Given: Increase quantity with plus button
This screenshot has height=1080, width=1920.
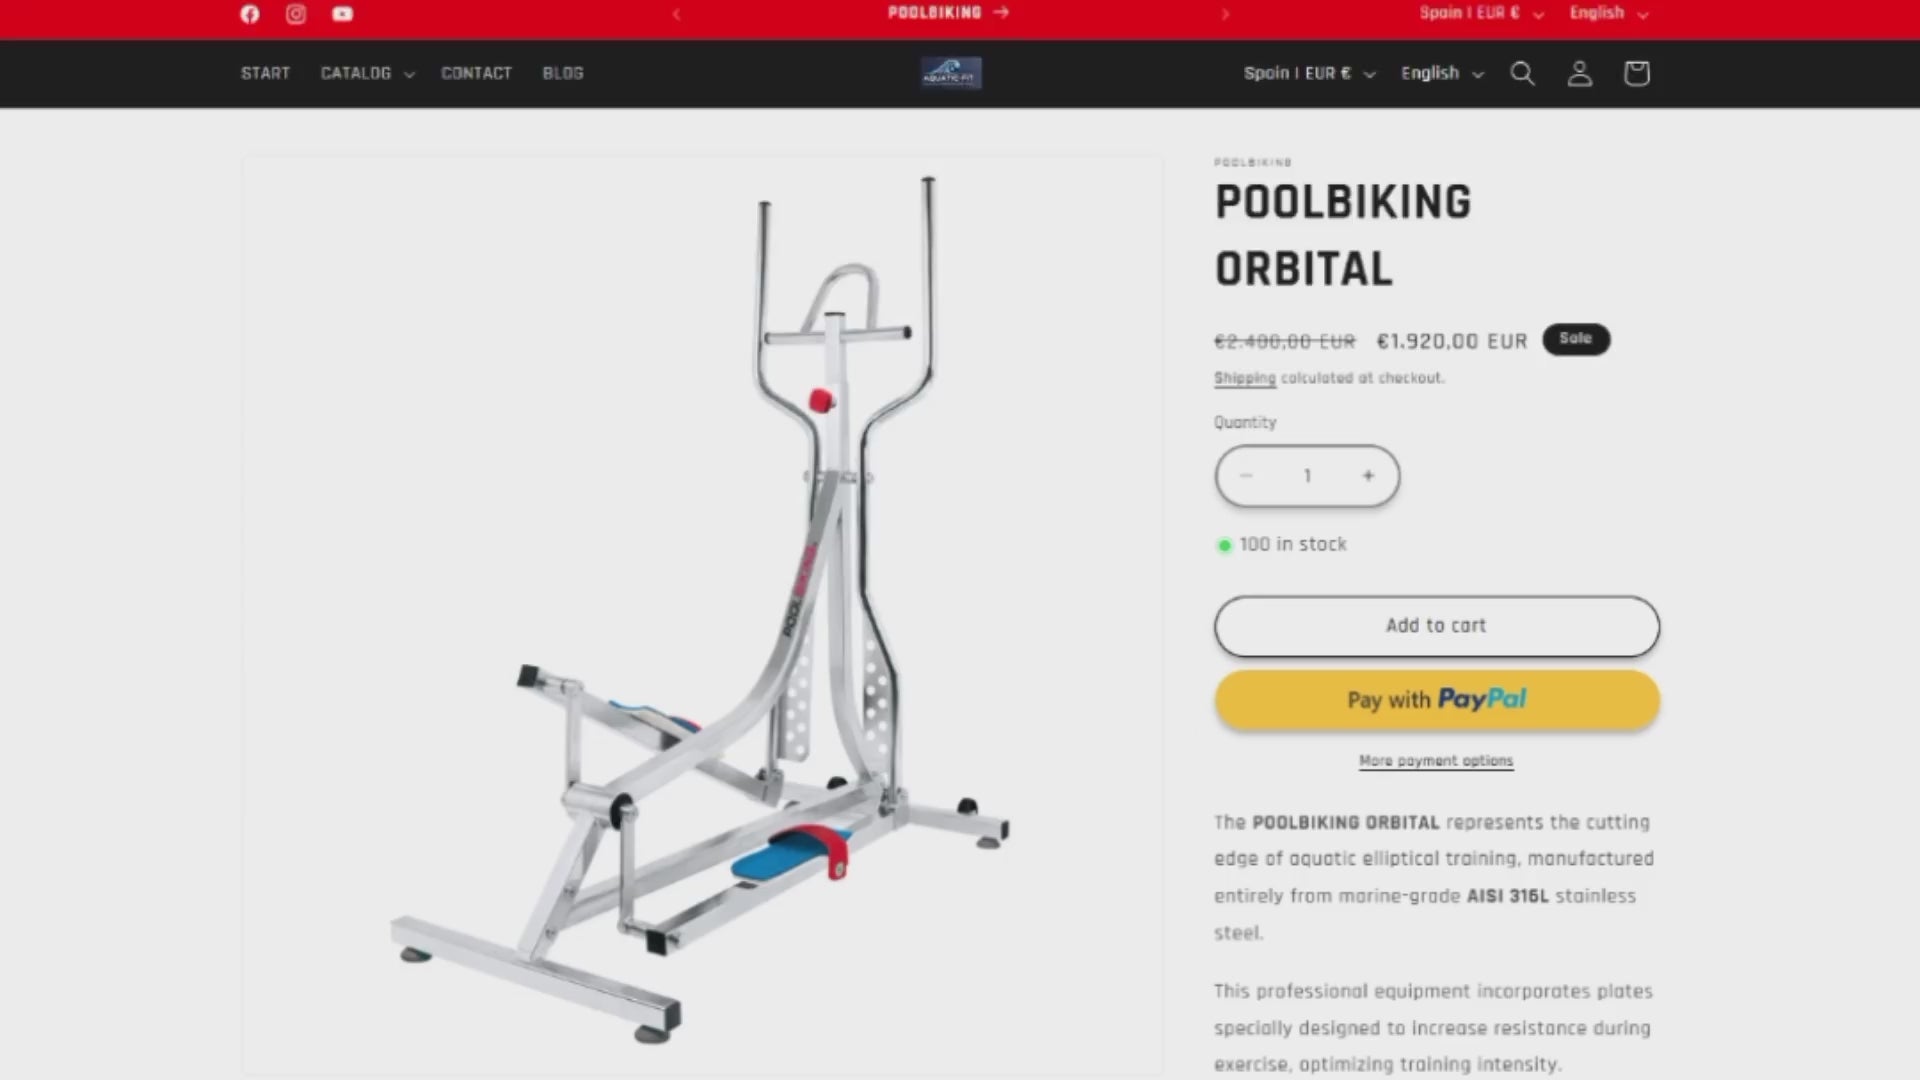Looking at the screenshot, I should click(x=1368, y=476).
